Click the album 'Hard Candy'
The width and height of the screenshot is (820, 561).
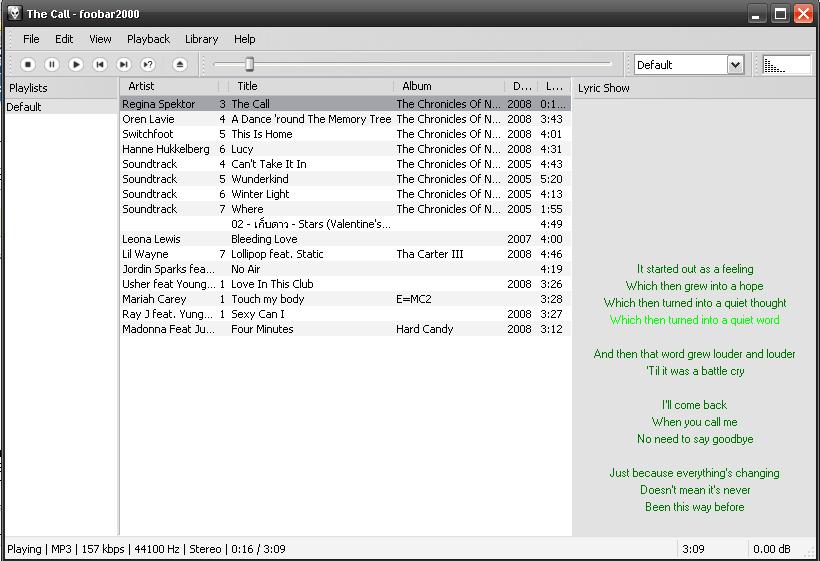pos(424,329)
